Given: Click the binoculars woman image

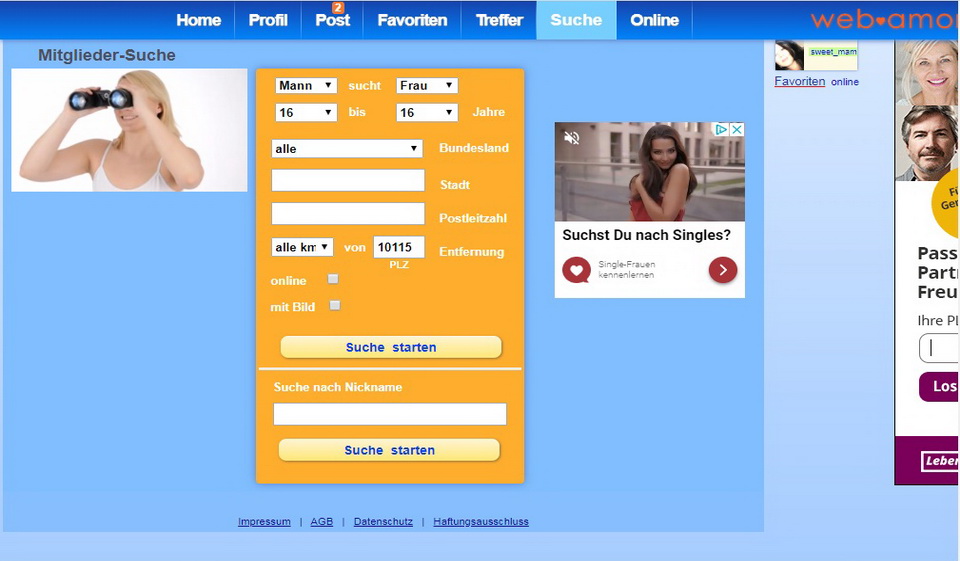Looking at the screenshot, I should click(x=129, y=130).
